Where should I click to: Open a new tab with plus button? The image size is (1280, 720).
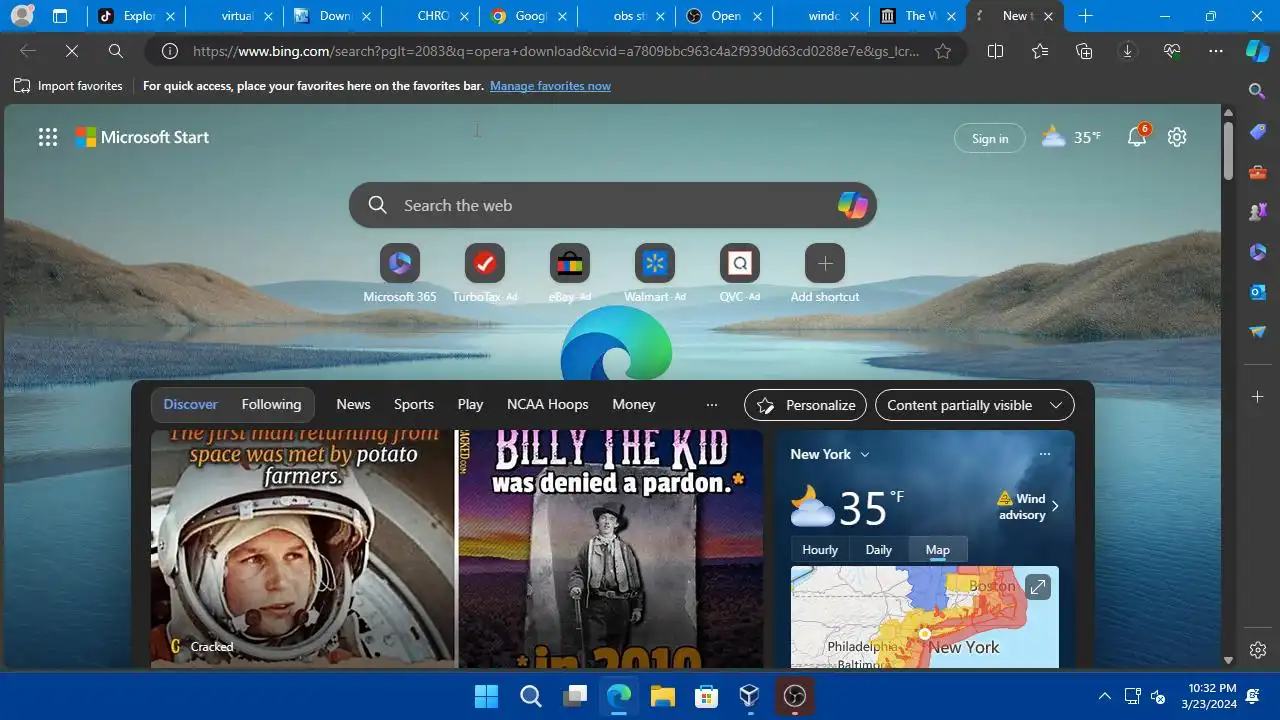click(x=1085, y=16)
